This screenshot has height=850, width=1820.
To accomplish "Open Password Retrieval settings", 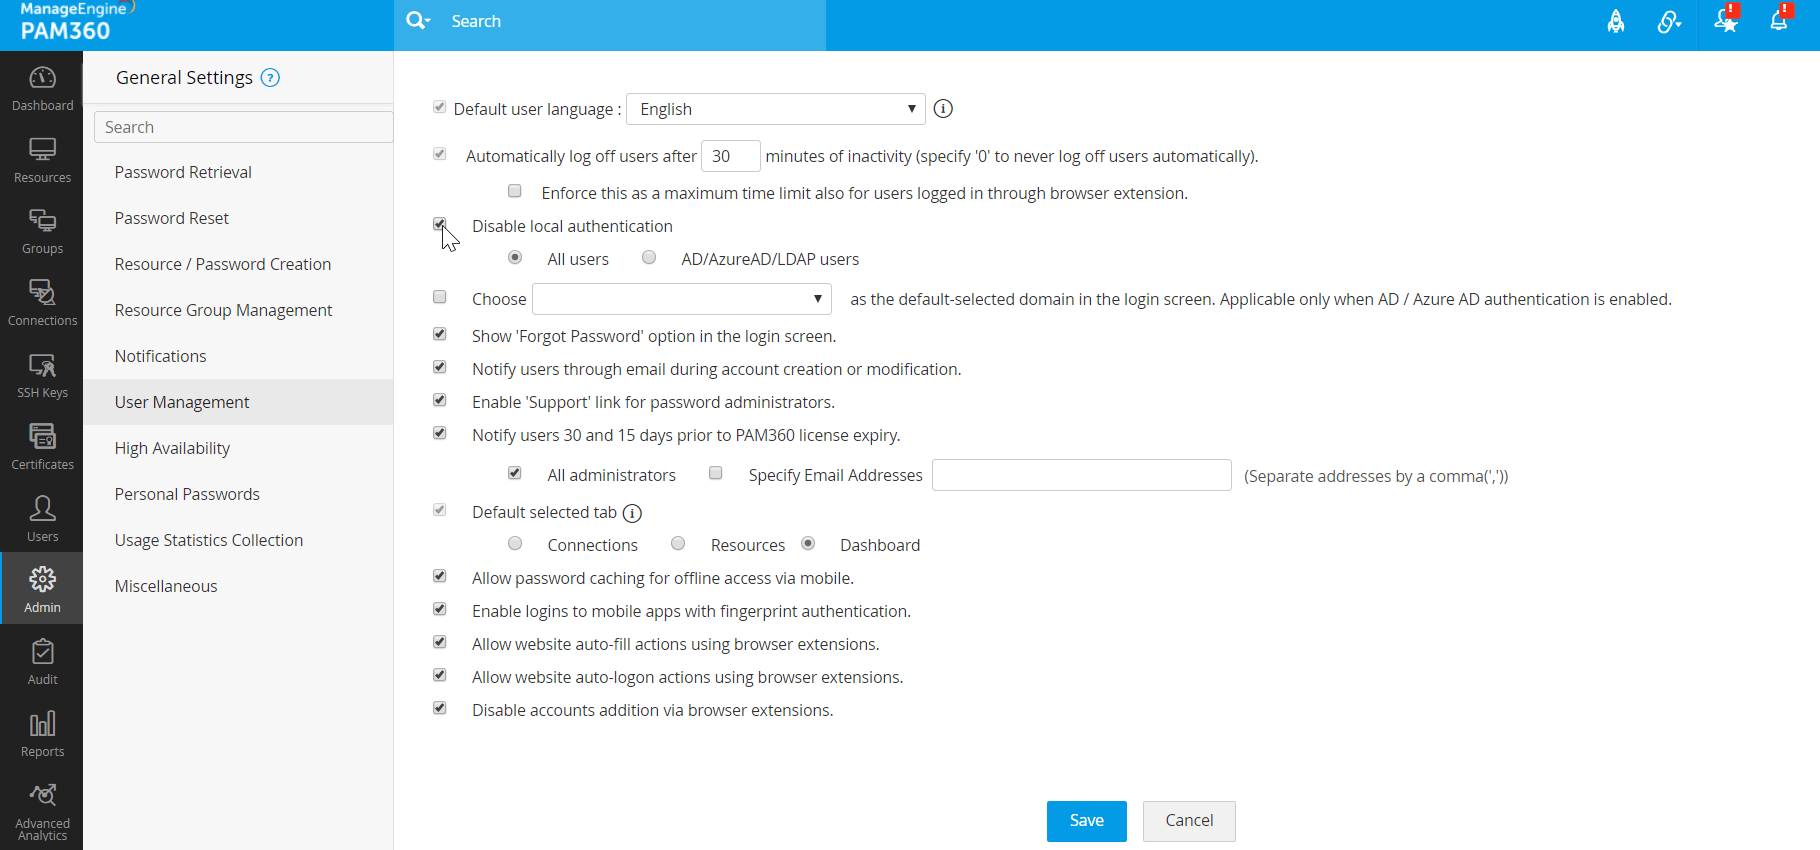I will 183,172.
